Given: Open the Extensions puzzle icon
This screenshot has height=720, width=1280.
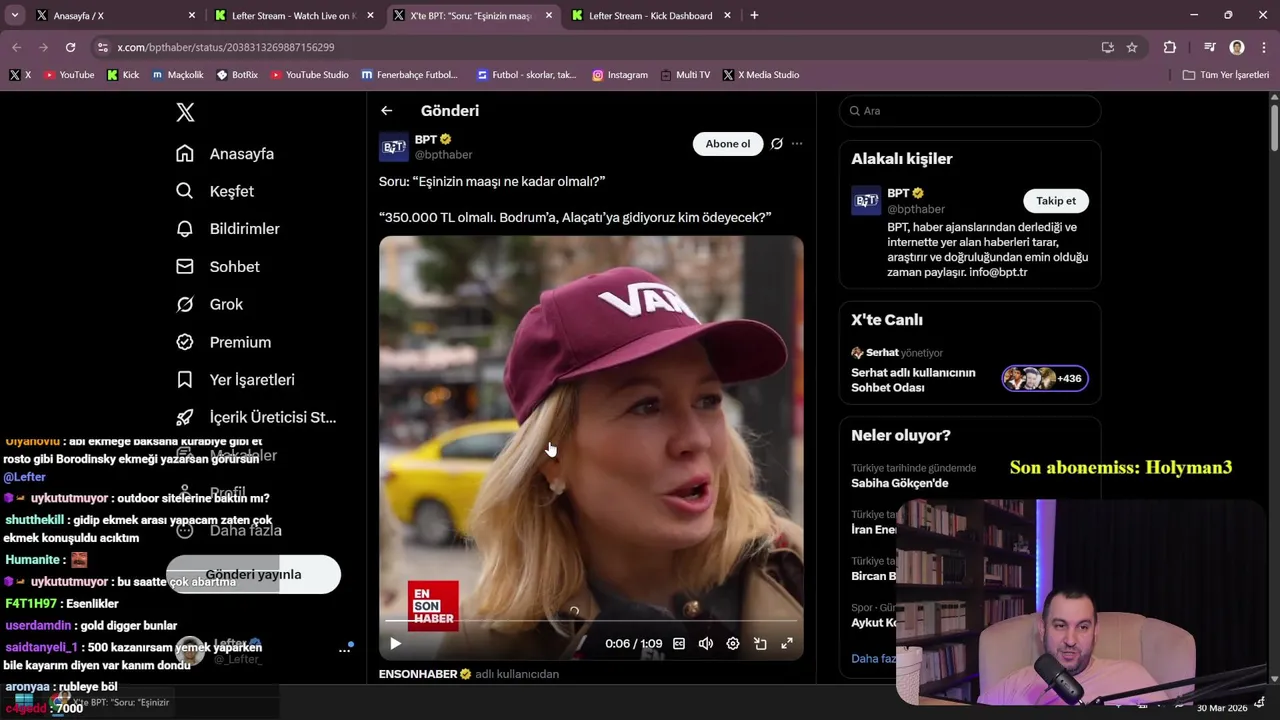Looking at the screenshot, I should click(1170, 47).
